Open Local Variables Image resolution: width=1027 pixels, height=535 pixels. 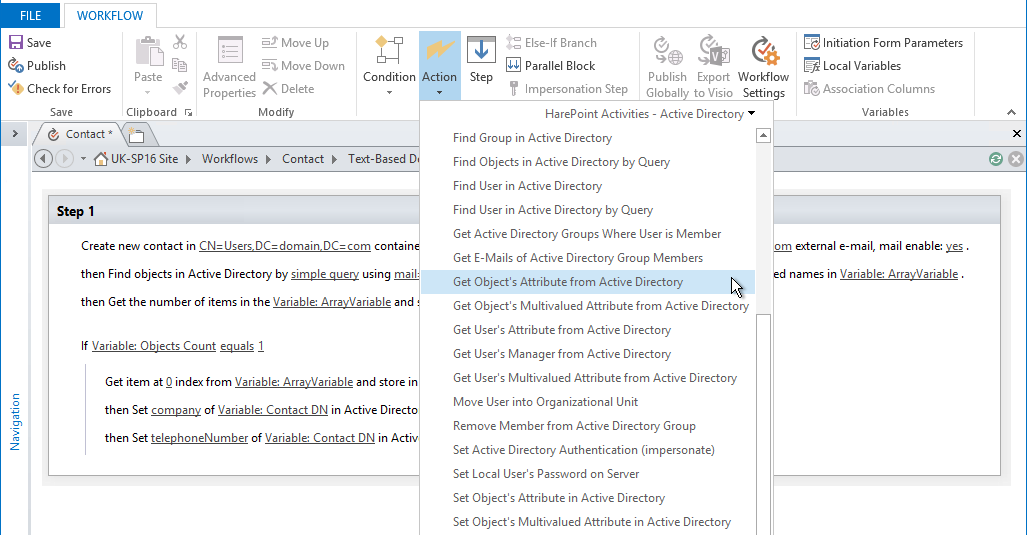[x=852, y=65]
